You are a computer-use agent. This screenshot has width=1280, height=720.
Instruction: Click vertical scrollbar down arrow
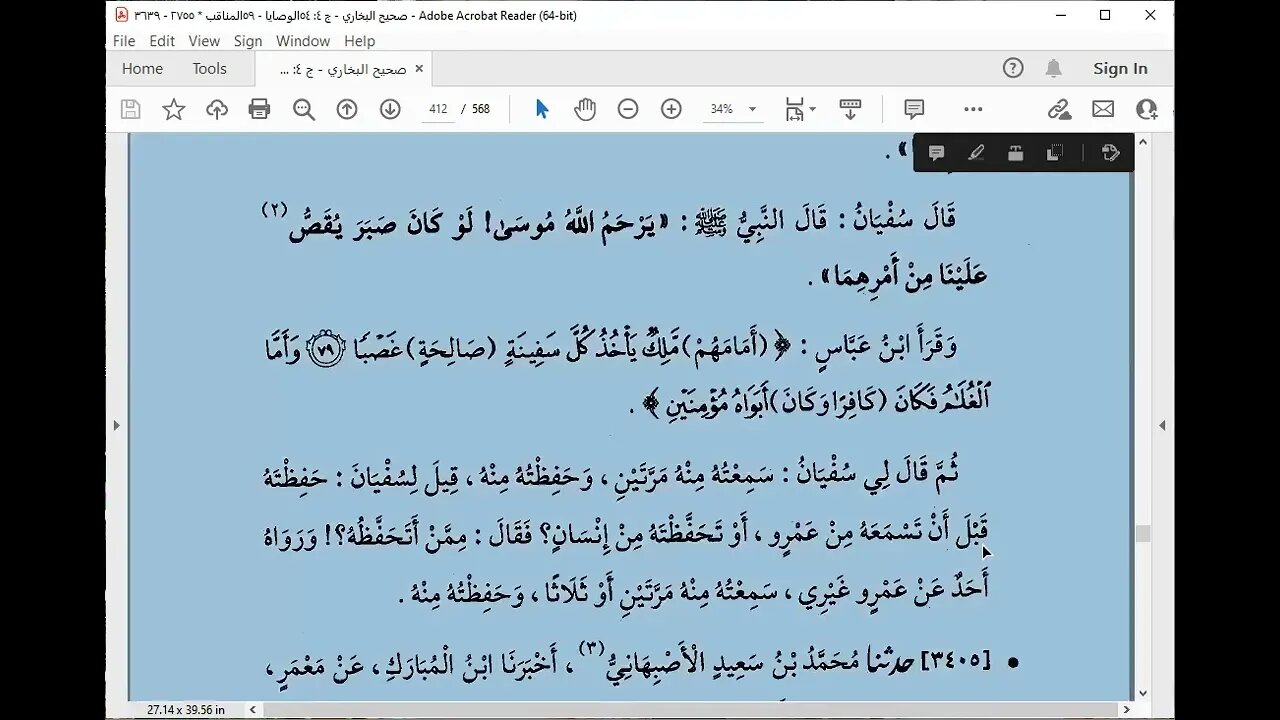[x=1143, y=693]
